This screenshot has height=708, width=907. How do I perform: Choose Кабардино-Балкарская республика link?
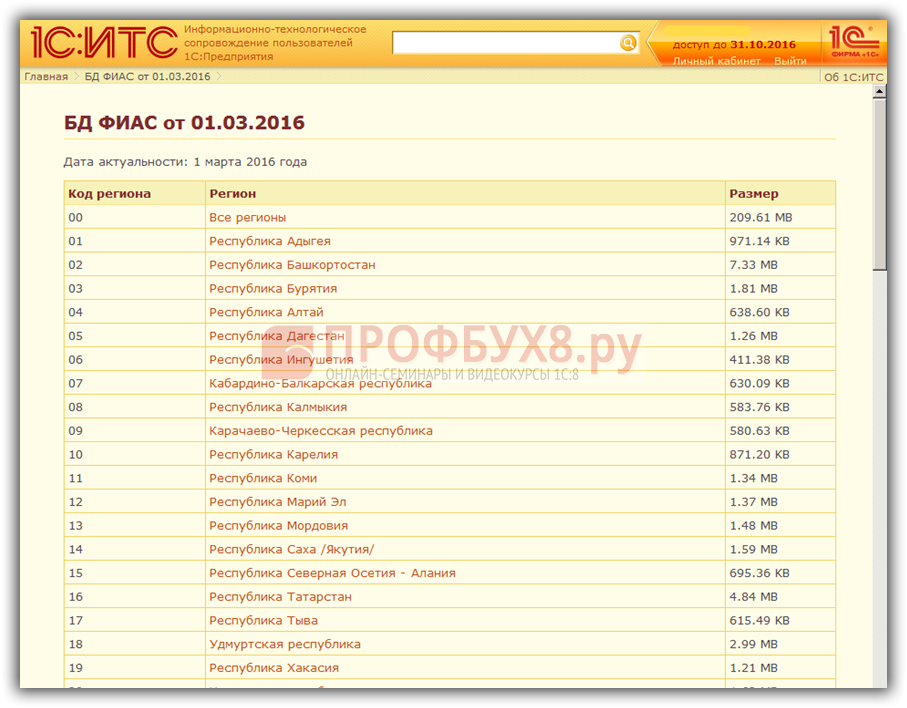coord(320,383)
